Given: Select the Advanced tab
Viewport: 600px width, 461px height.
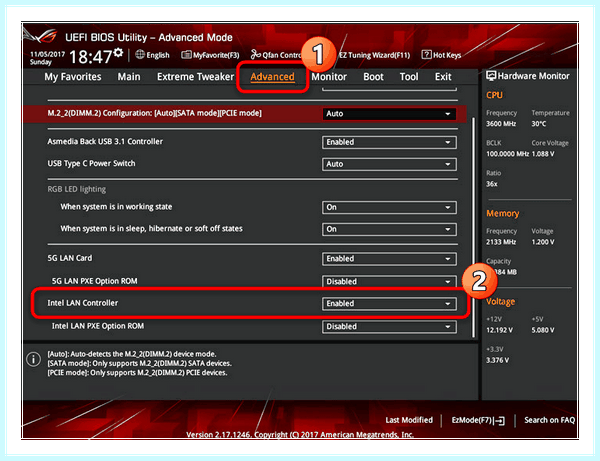Looking at the screenshot, I should (x=272, y=77).
